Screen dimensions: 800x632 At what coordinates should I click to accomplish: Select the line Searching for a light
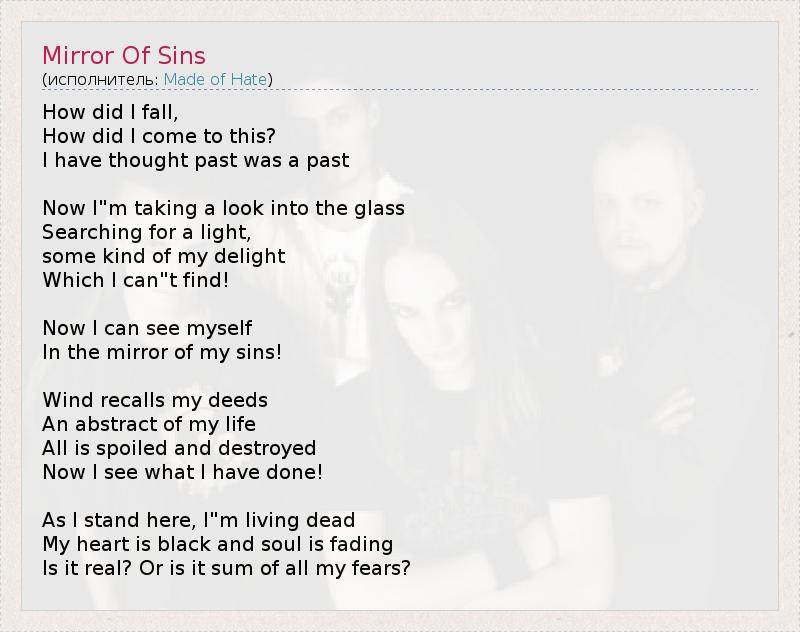coord(146,232)
